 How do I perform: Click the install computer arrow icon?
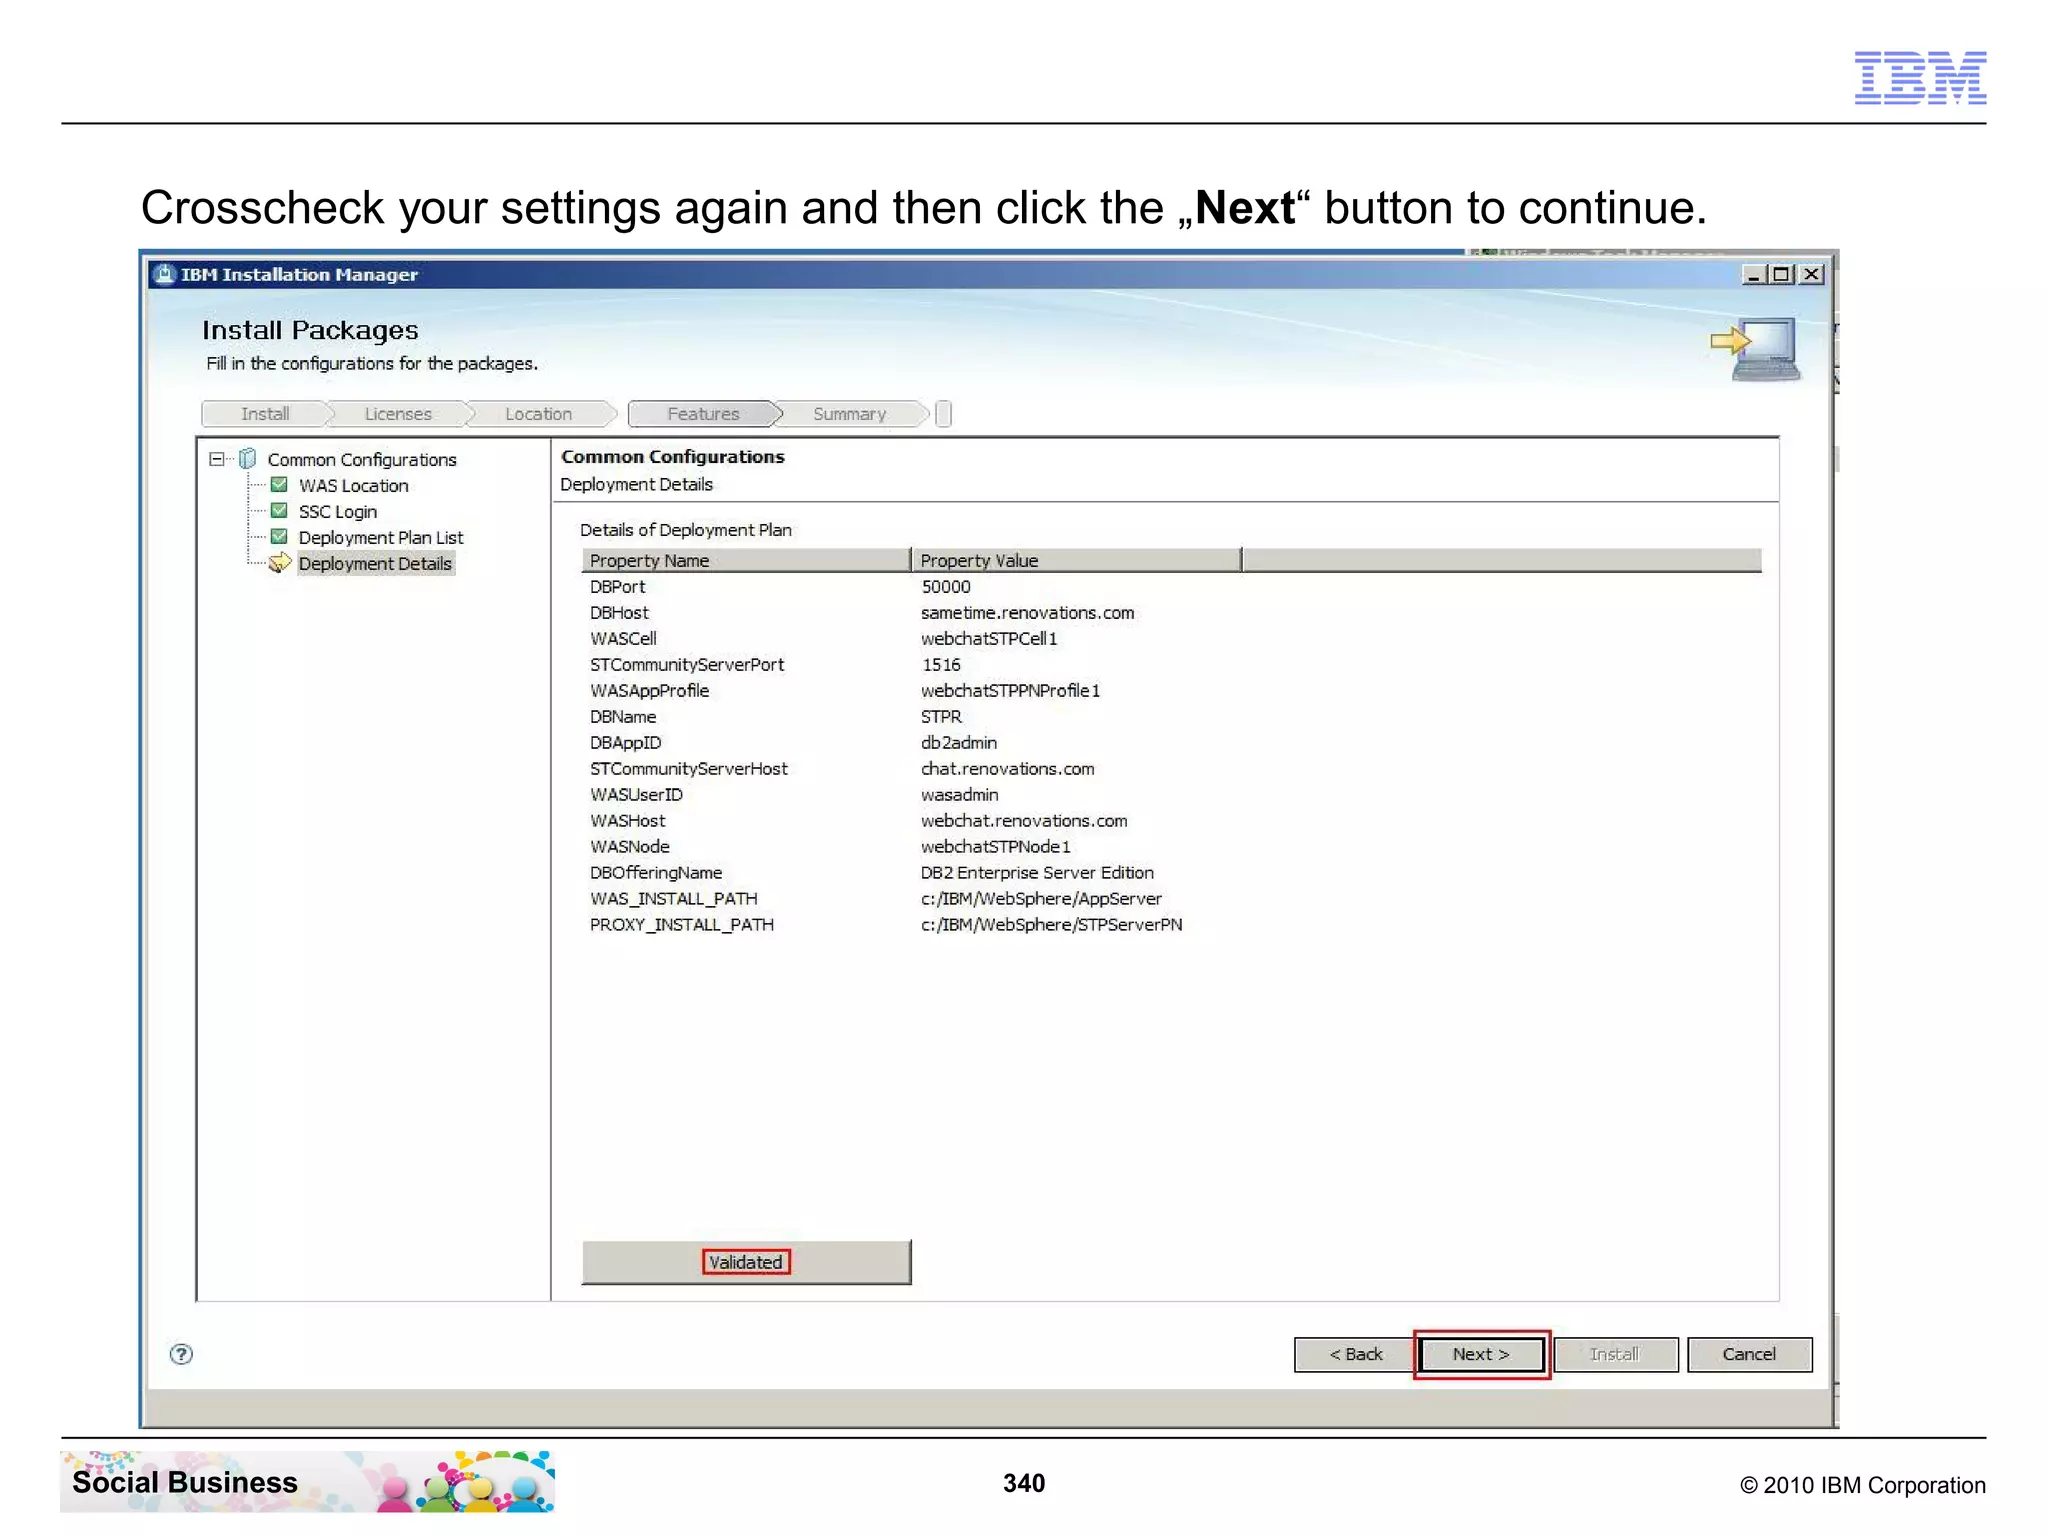click(1755, 349)
